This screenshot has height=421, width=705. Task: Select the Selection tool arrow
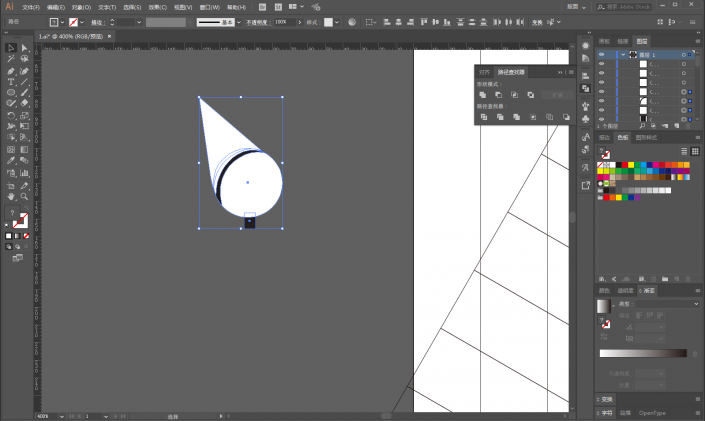11,48
